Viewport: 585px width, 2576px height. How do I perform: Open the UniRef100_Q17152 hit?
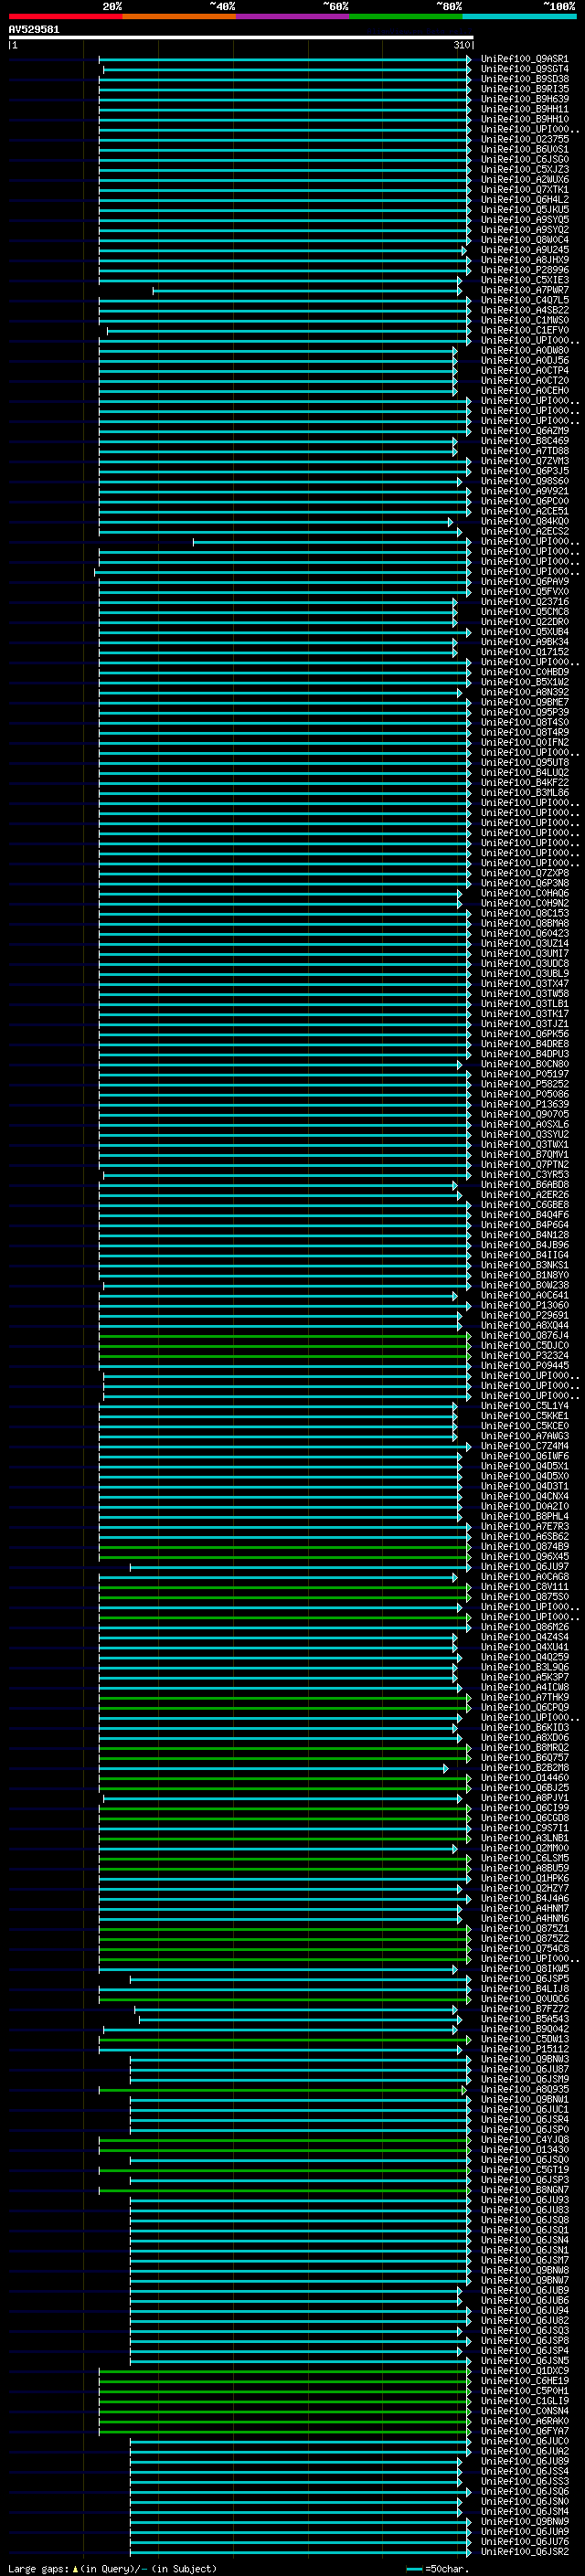click(524, 652)
